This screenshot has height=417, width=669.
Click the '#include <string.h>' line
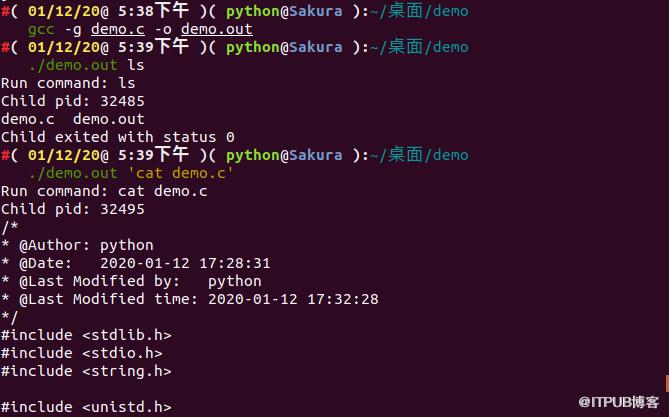[x=86, y=371]
